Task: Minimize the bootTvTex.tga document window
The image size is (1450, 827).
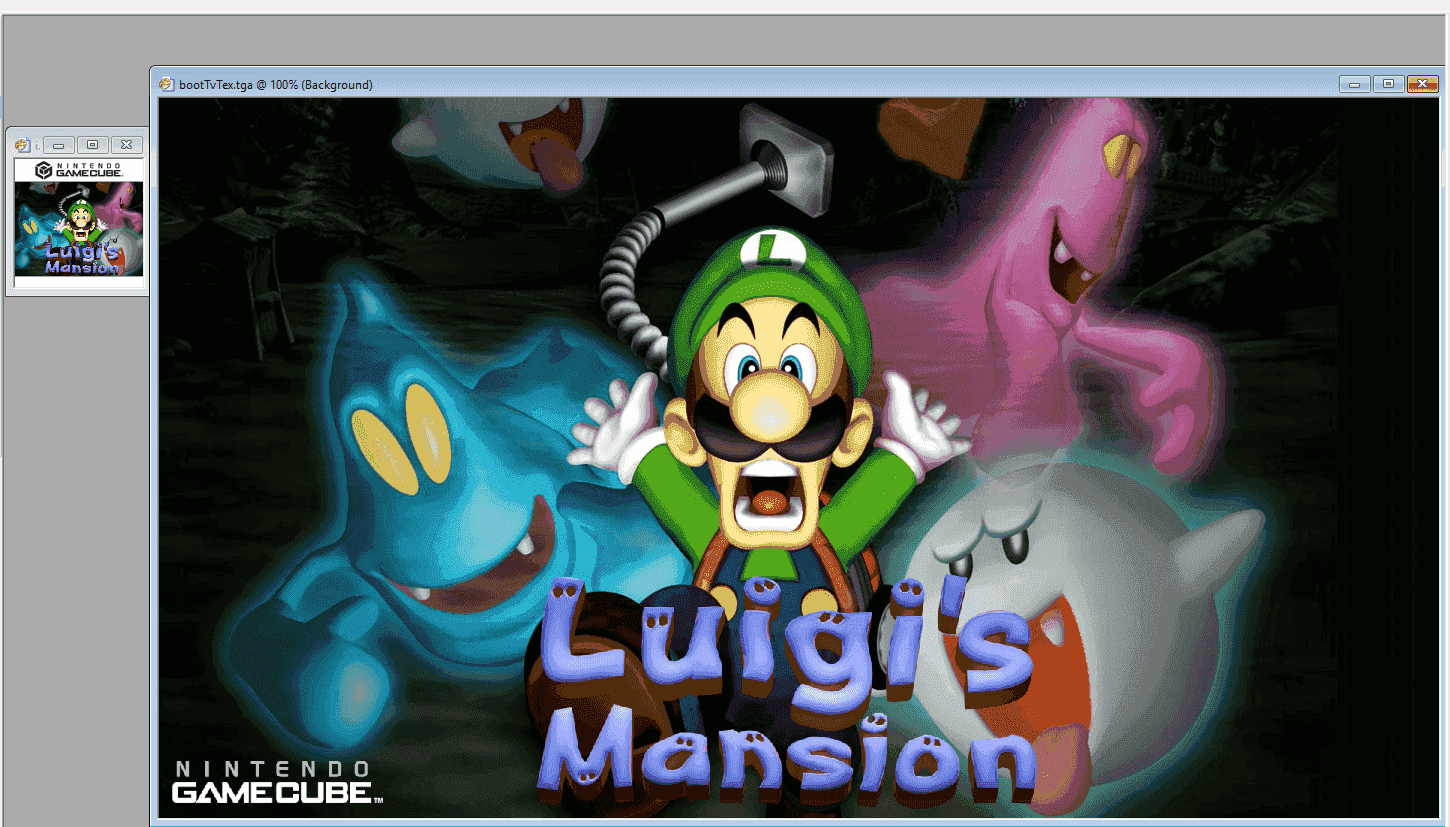Action: tap(1355, 84)
